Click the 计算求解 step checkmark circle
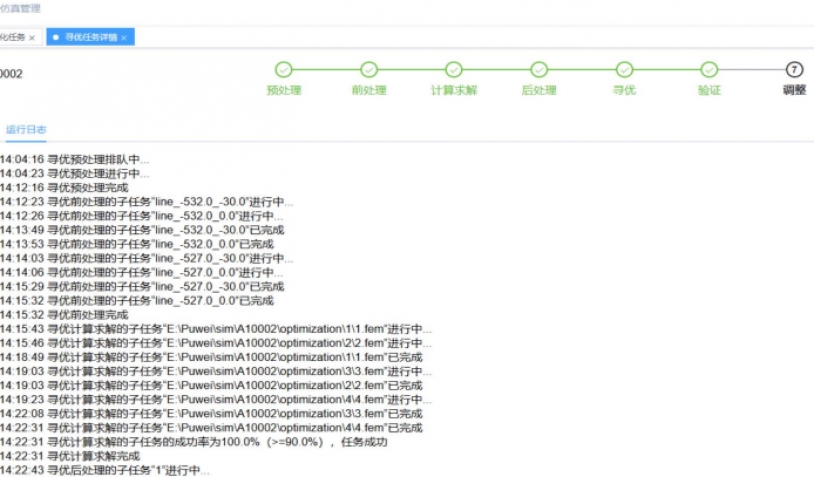Screen dimensions: 814x477 (454, 70)
